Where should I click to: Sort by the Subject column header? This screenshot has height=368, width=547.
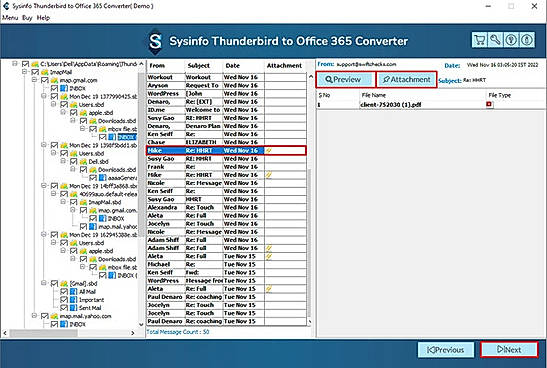tap(203, 66)
